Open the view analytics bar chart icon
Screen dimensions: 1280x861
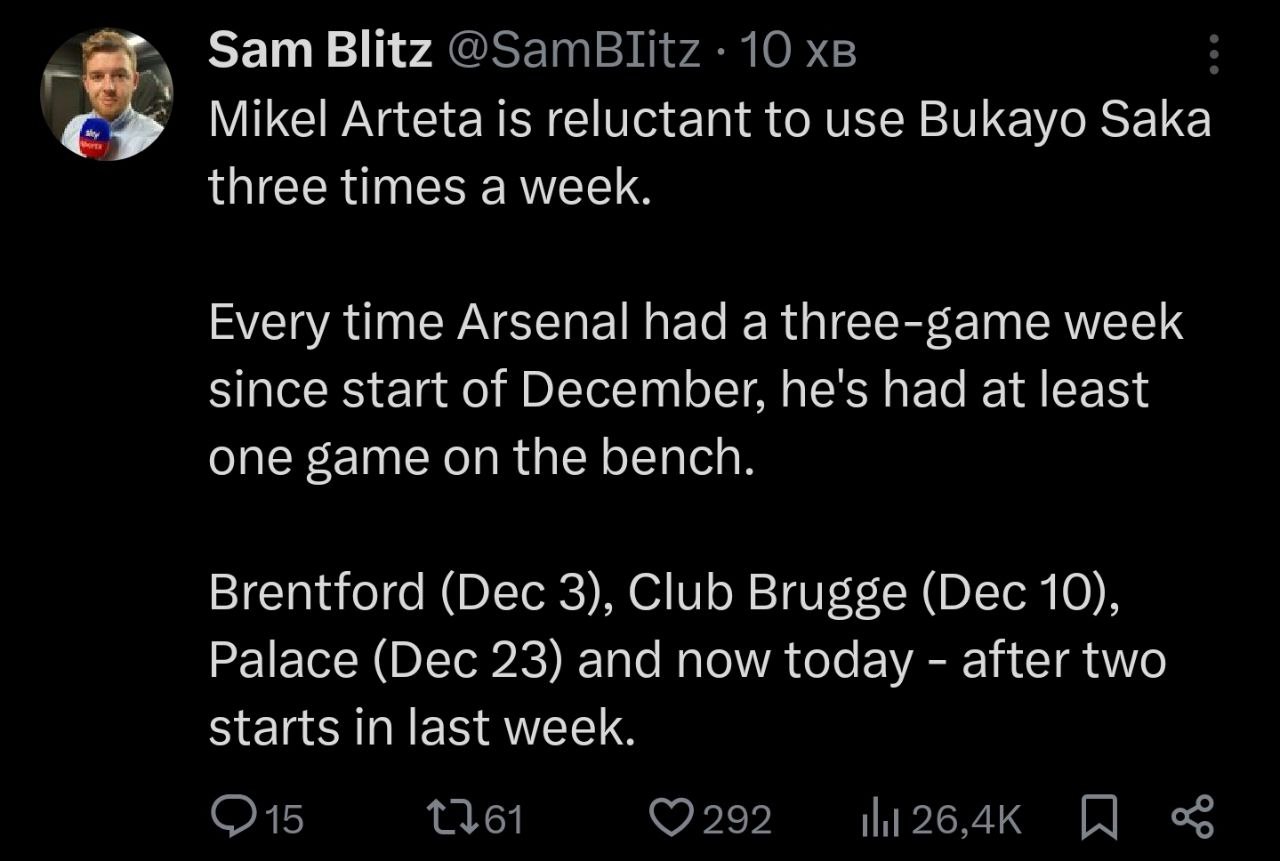pos(878,818)
